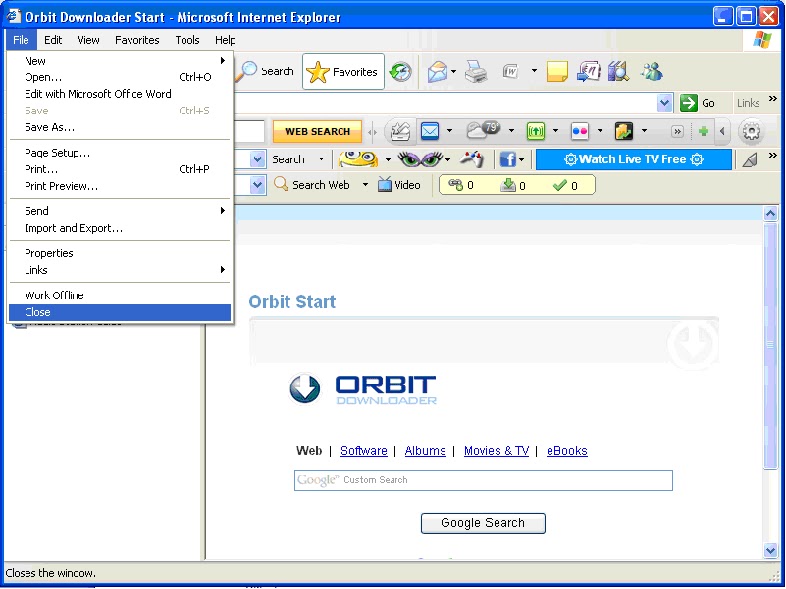Select Save As from File menu
Screen dimensions: 786x589
click(120, 127)
